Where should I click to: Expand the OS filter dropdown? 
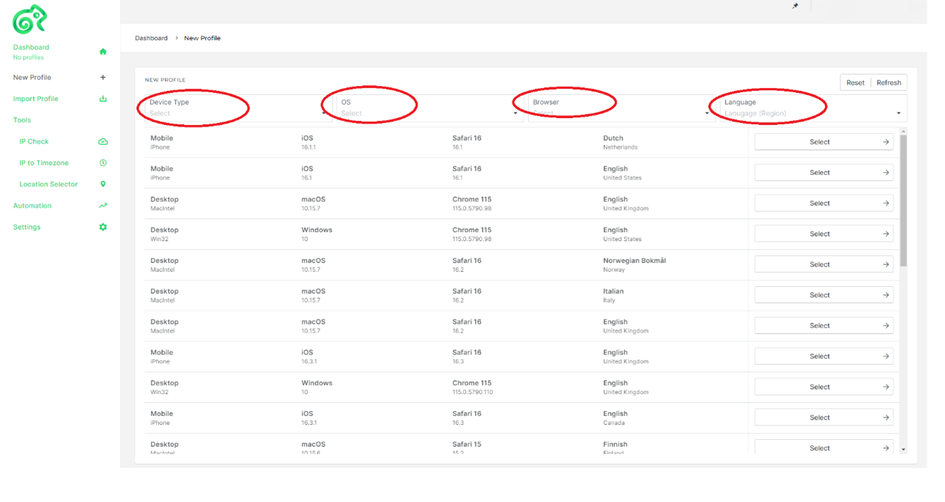[x=429, y=108]
